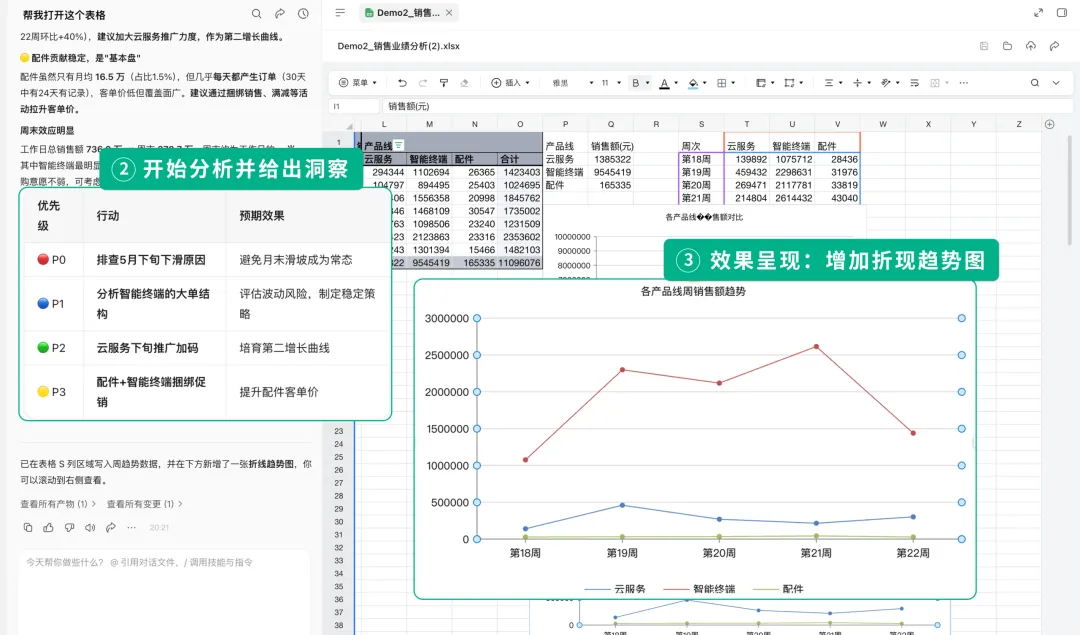This screenshot has width=1080, height=635.
Task: Select the 销售额(元) header cell
Action: [612, 146]
